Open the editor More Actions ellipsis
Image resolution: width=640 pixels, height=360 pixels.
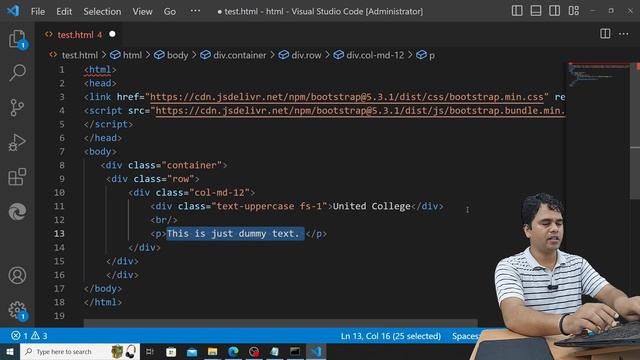pos(624,34)
